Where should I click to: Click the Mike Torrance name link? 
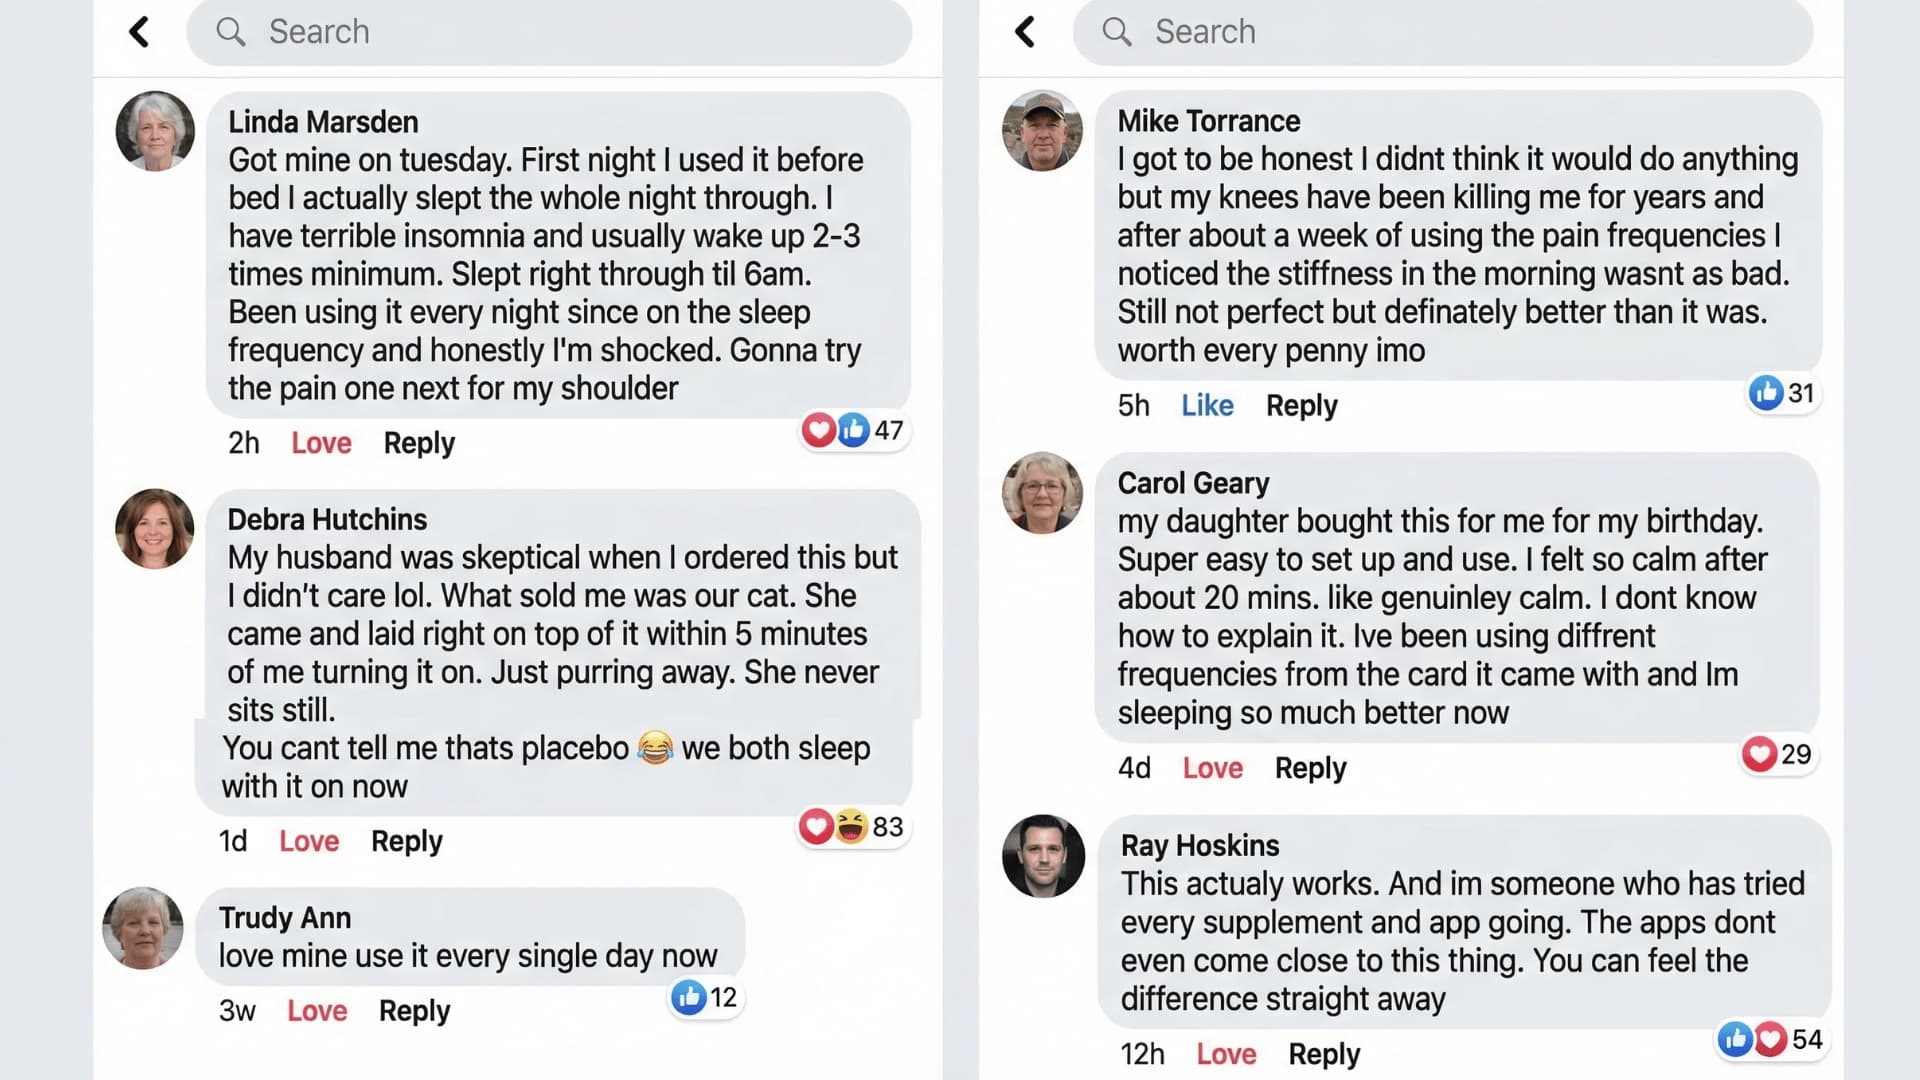tap(1208, 121)
